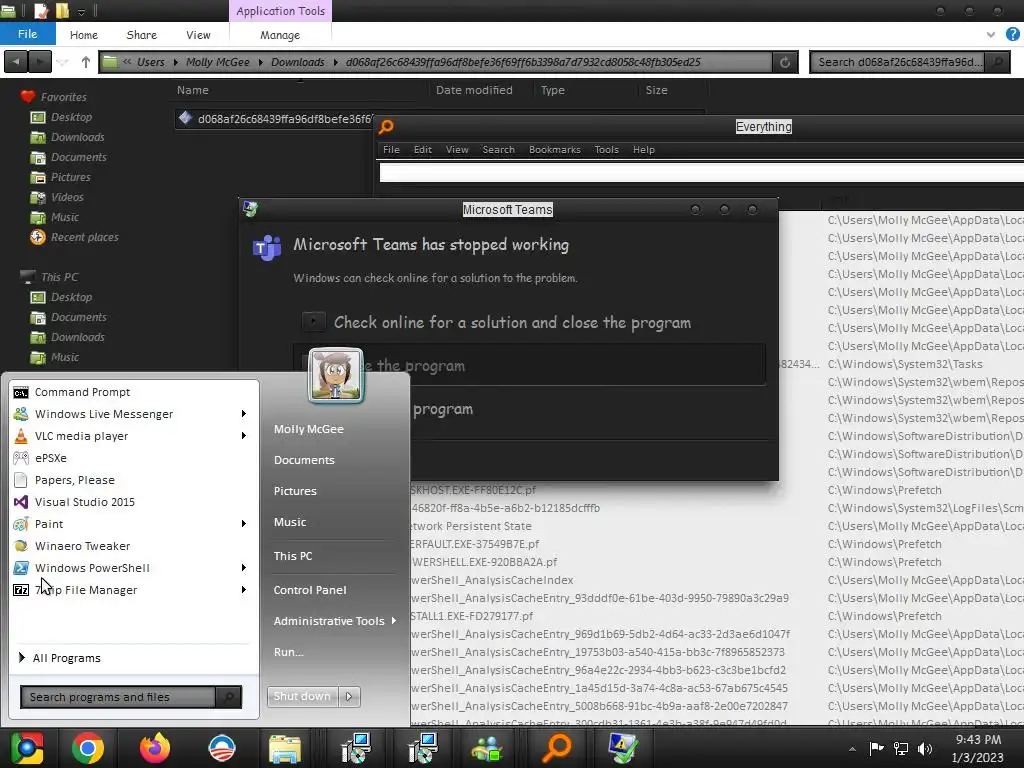Click the Chrome icon on the taskbar
The height and width of the screenshot is (768, 1024).
coord(88,748)
